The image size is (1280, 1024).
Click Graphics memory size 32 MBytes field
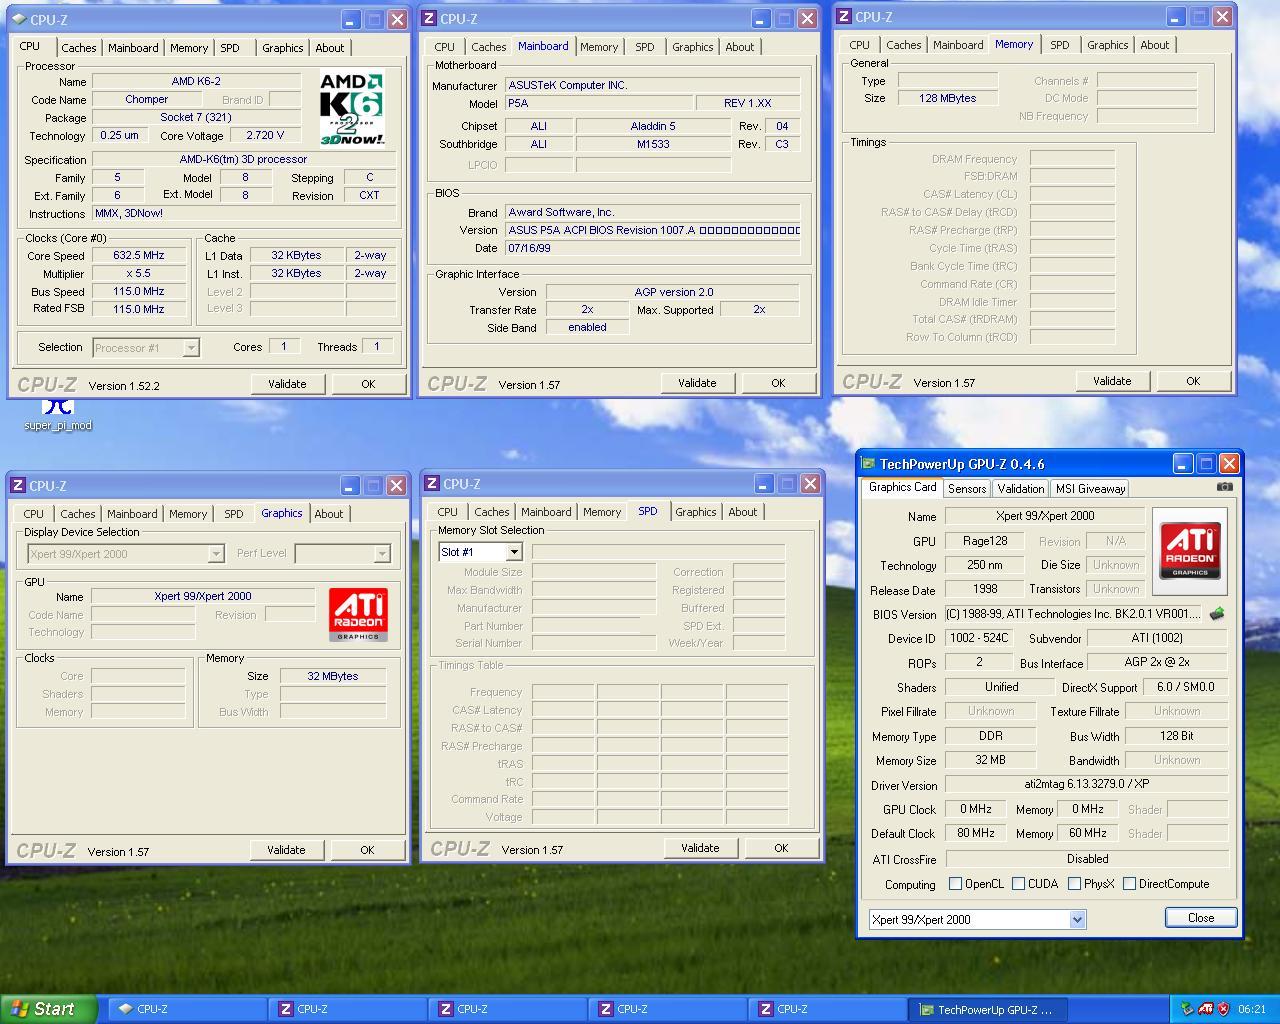point(333,676)
